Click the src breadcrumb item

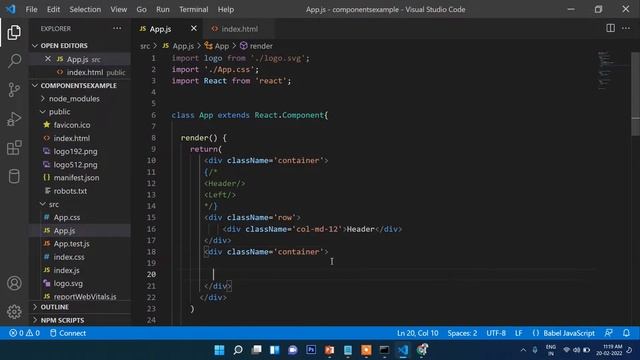coord(145,46)
